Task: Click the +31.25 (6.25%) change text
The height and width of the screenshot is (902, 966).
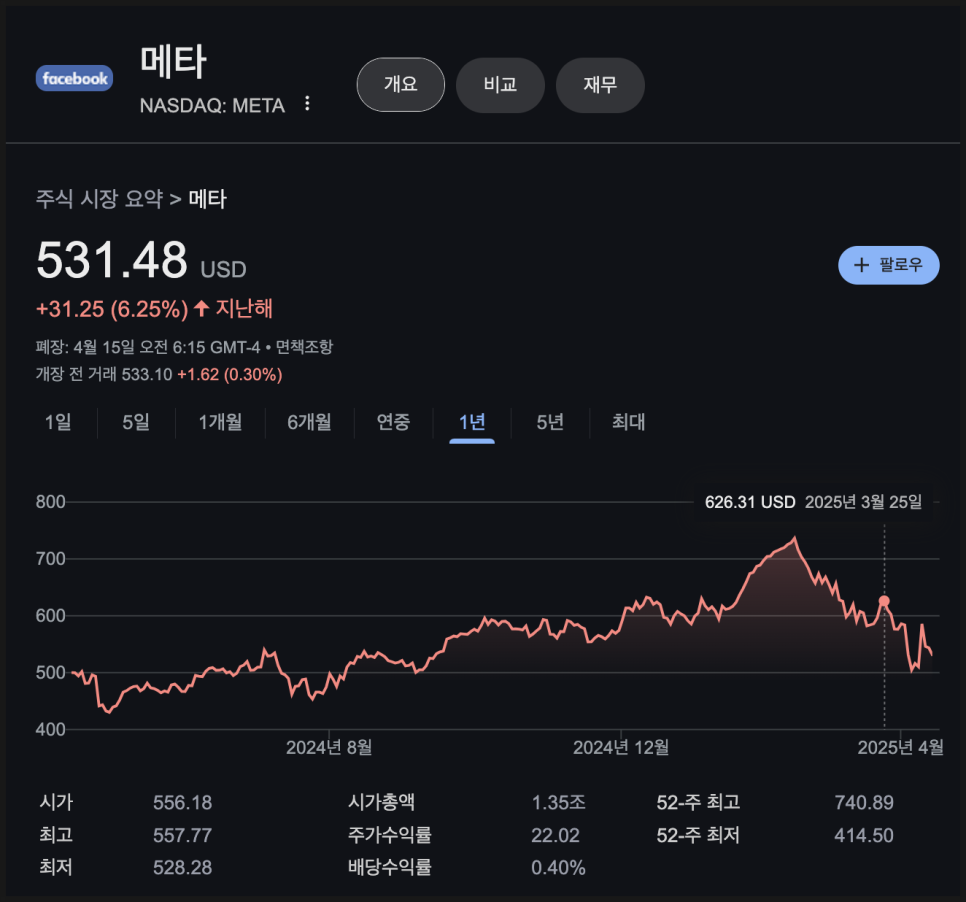Action: click(112, 309)
